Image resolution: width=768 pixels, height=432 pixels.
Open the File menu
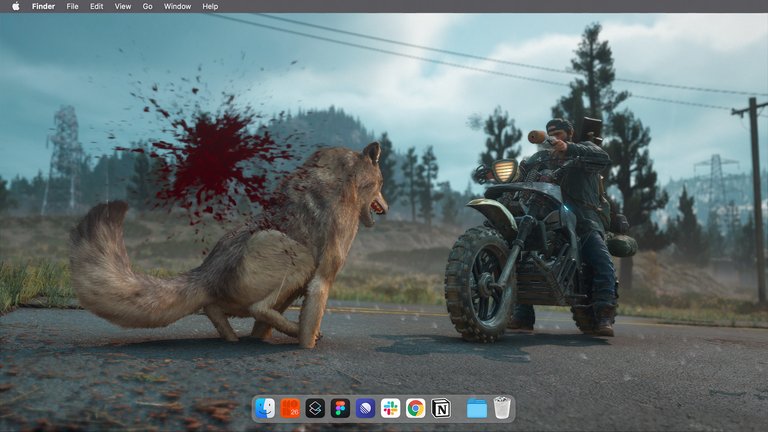point(72,6)
